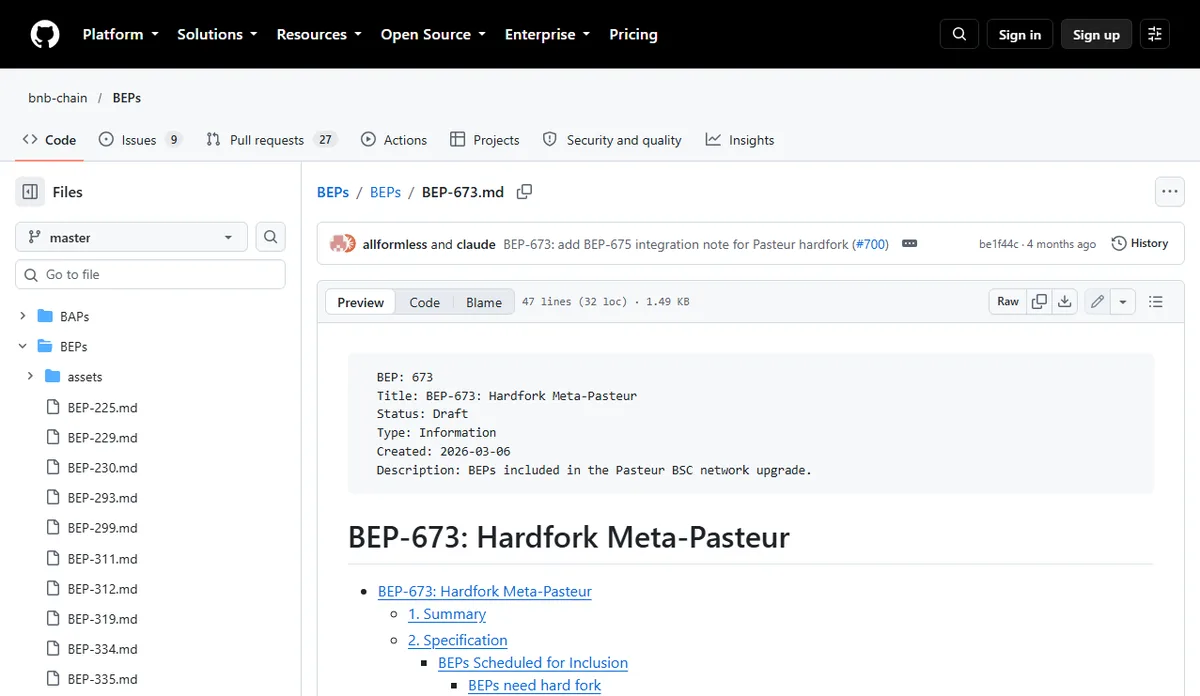Viewport: 1200px width, 696px height.
Task: Open the Open Source dropdown menu
Action: click(433, 34)
